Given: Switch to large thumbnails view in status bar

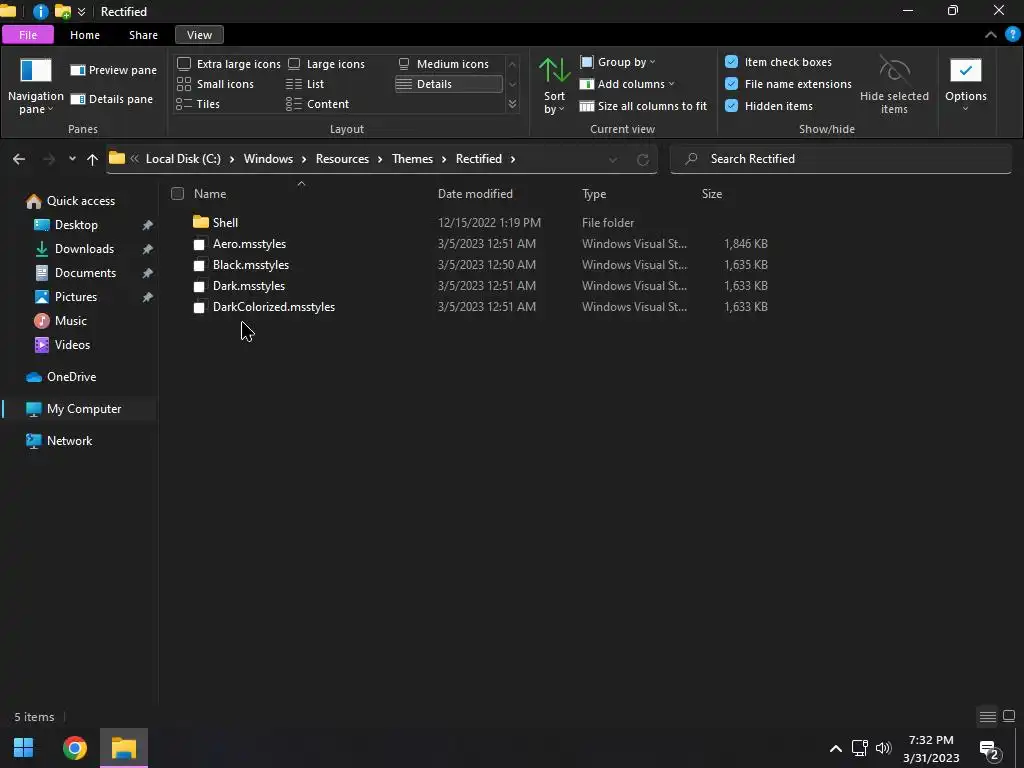Looking at the screenshot, I should coord(1009,716).
